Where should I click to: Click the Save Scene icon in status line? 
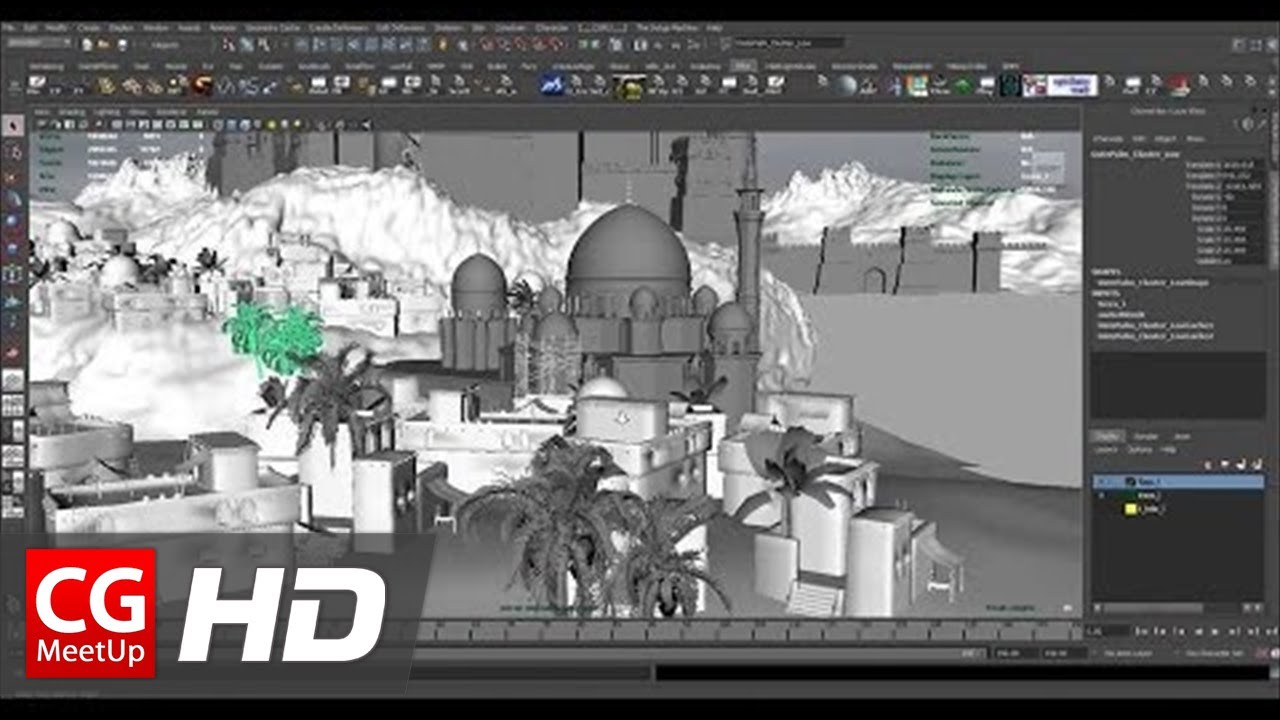tap(122, 44)
